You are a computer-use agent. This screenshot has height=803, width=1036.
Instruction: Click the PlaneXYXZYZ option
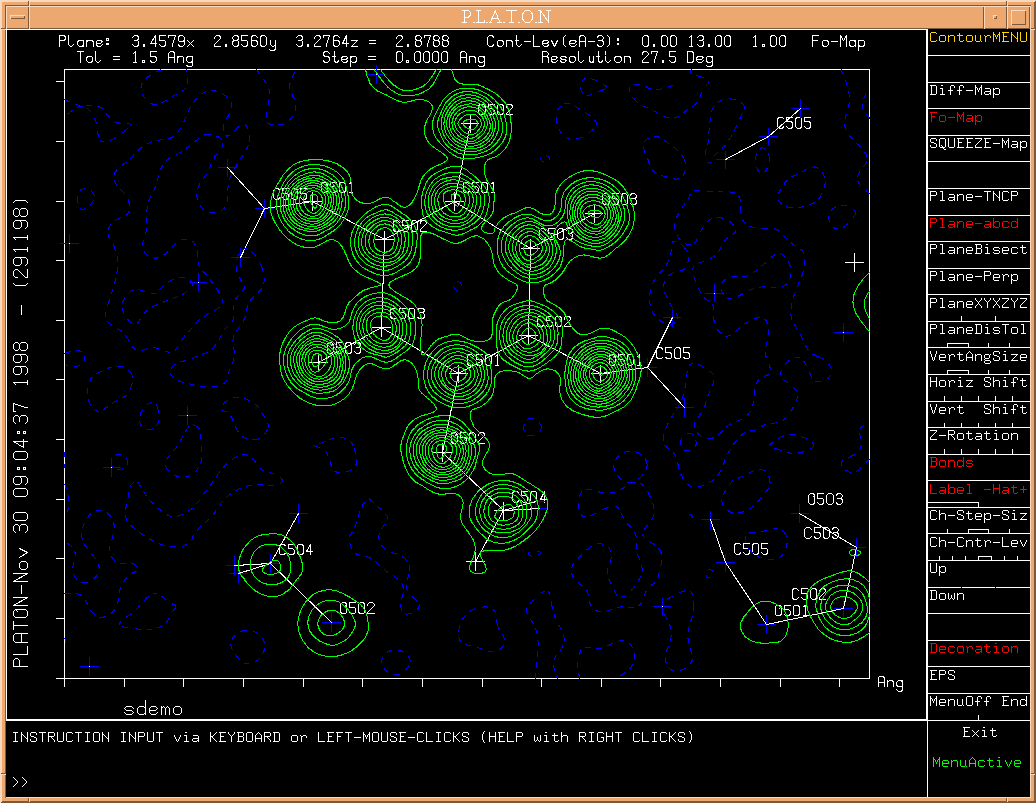pyautogui.click(x=977, y=303)
